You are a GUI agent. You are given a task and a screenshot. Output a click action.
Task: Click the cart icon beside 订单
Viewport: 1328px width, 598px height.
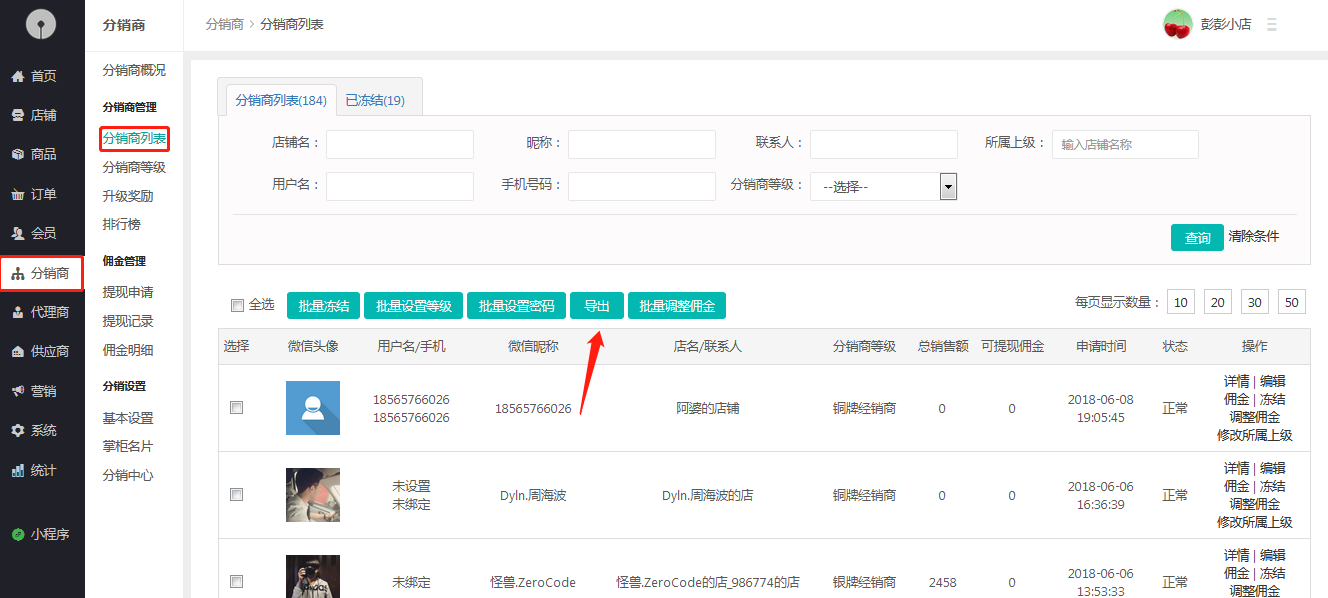pos(17,194)
